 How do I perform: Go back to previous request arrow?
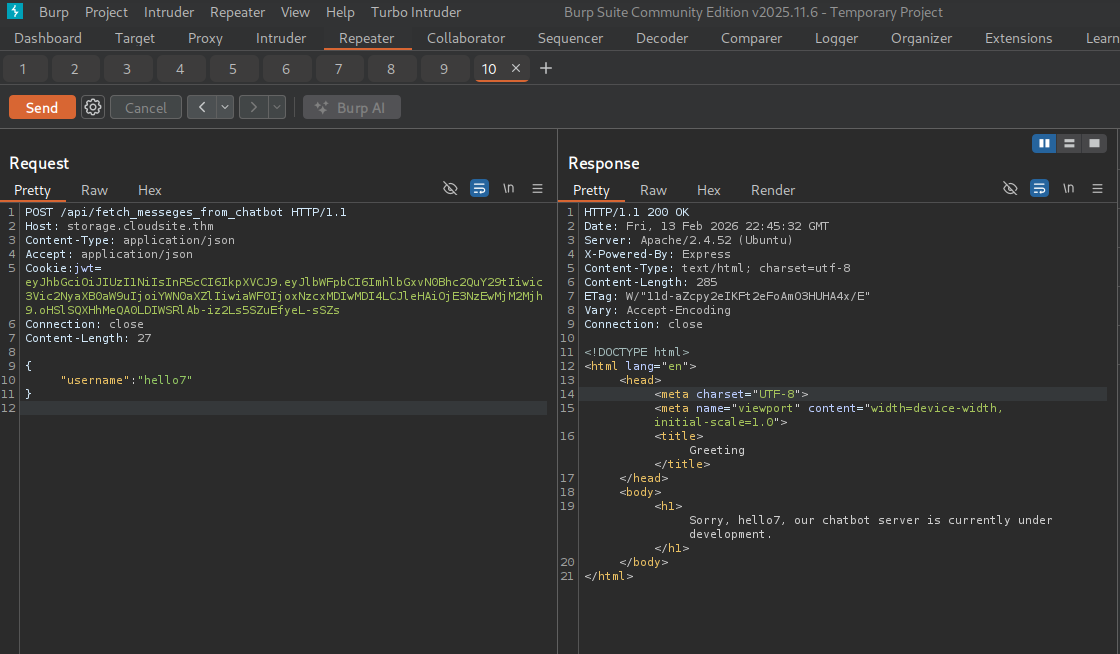[202, 107]
